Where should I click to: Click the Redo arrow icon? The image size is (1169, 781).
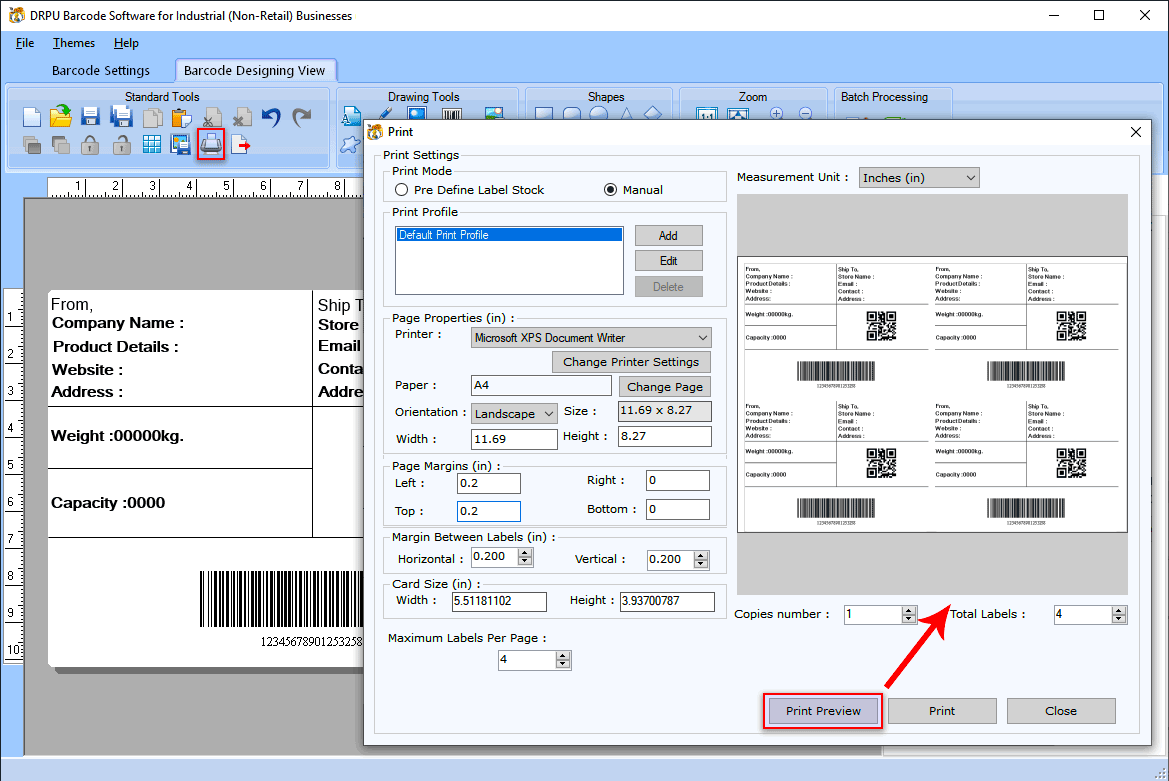point(301,117)
